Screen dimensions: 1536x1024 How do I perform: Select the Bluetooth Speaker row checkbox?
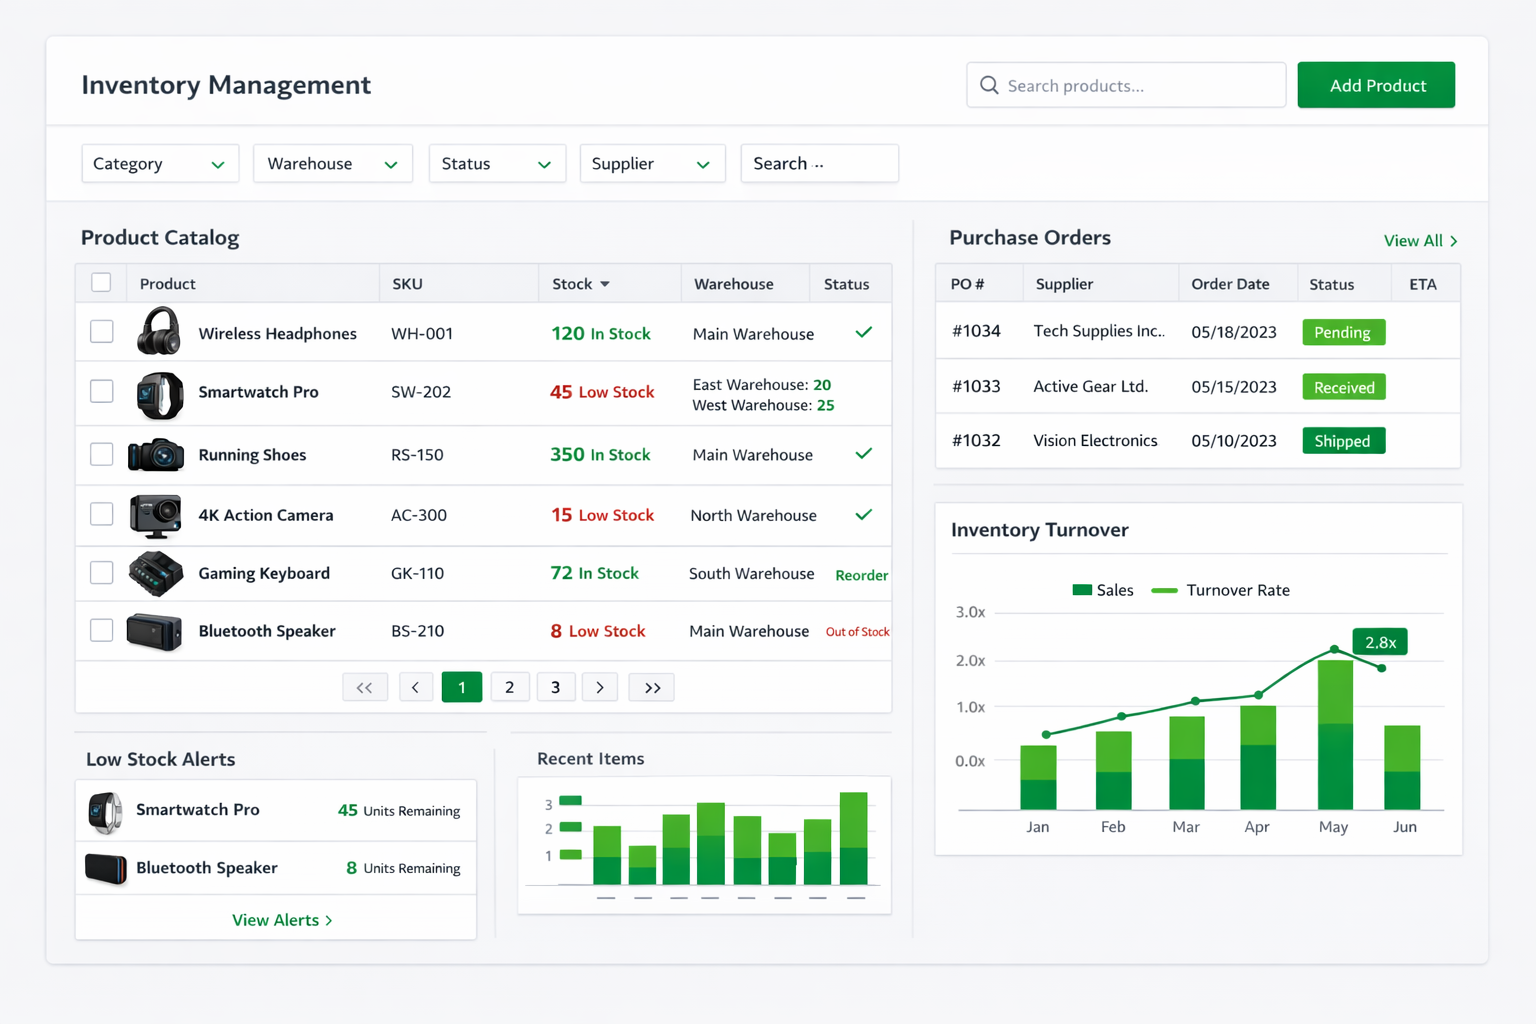(101, 630)
